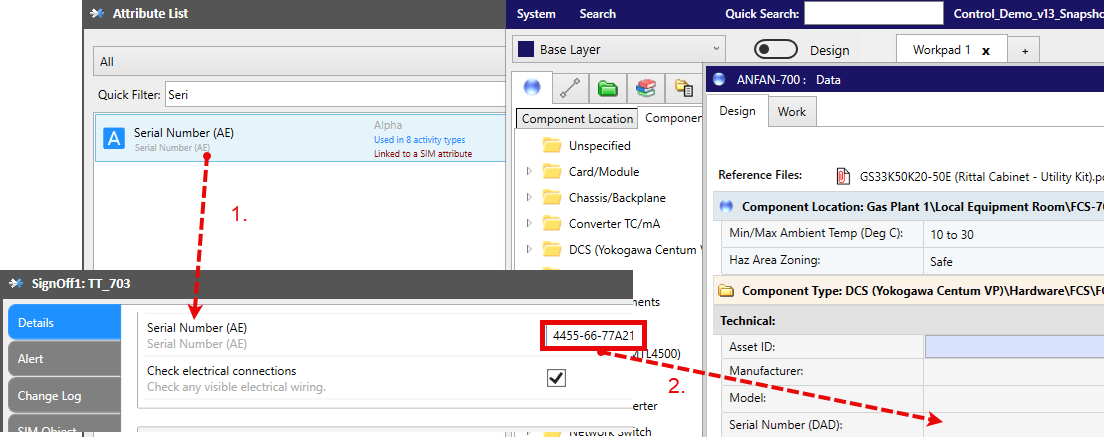
Task: Open the GS33K50K20-50E Rittal Cabinet reference file
Action: [980, 176]
